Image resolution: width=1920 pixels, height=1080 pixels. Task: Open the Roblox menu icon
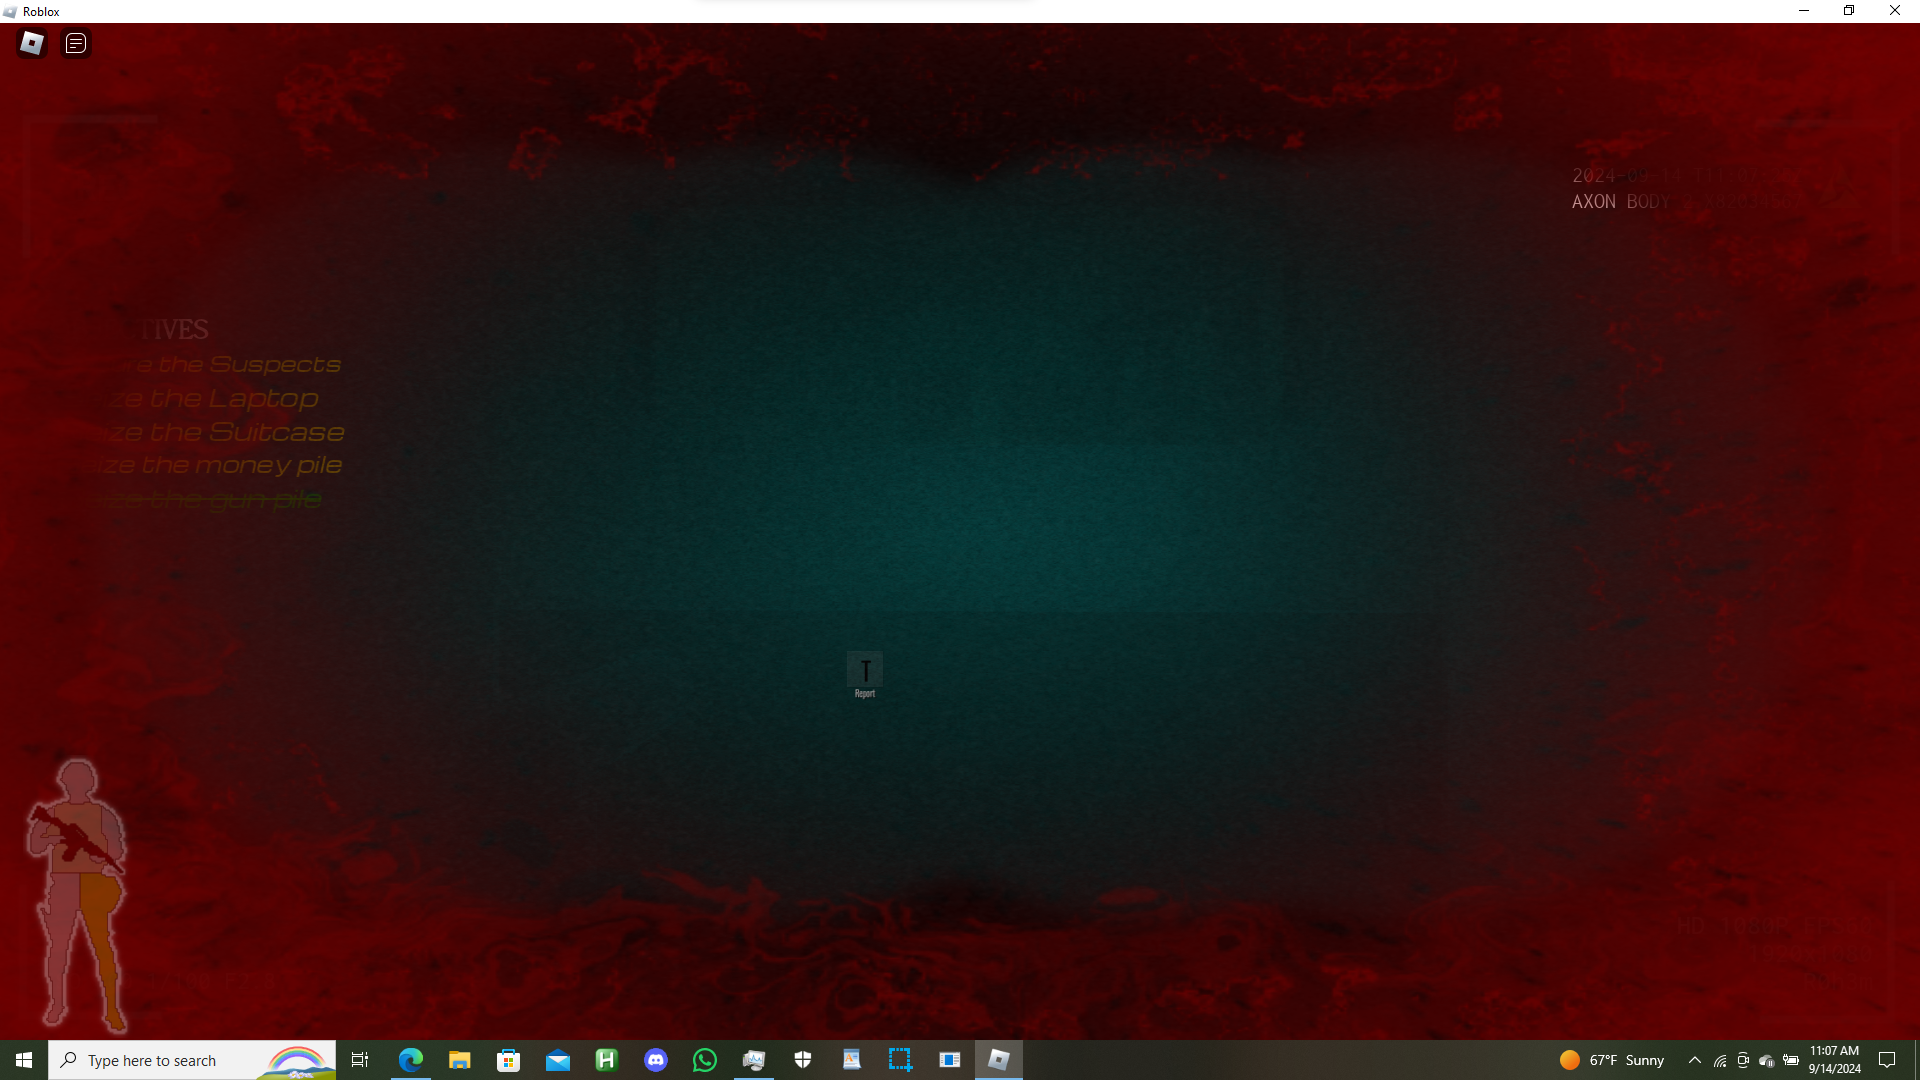click(x=32, y=43)
